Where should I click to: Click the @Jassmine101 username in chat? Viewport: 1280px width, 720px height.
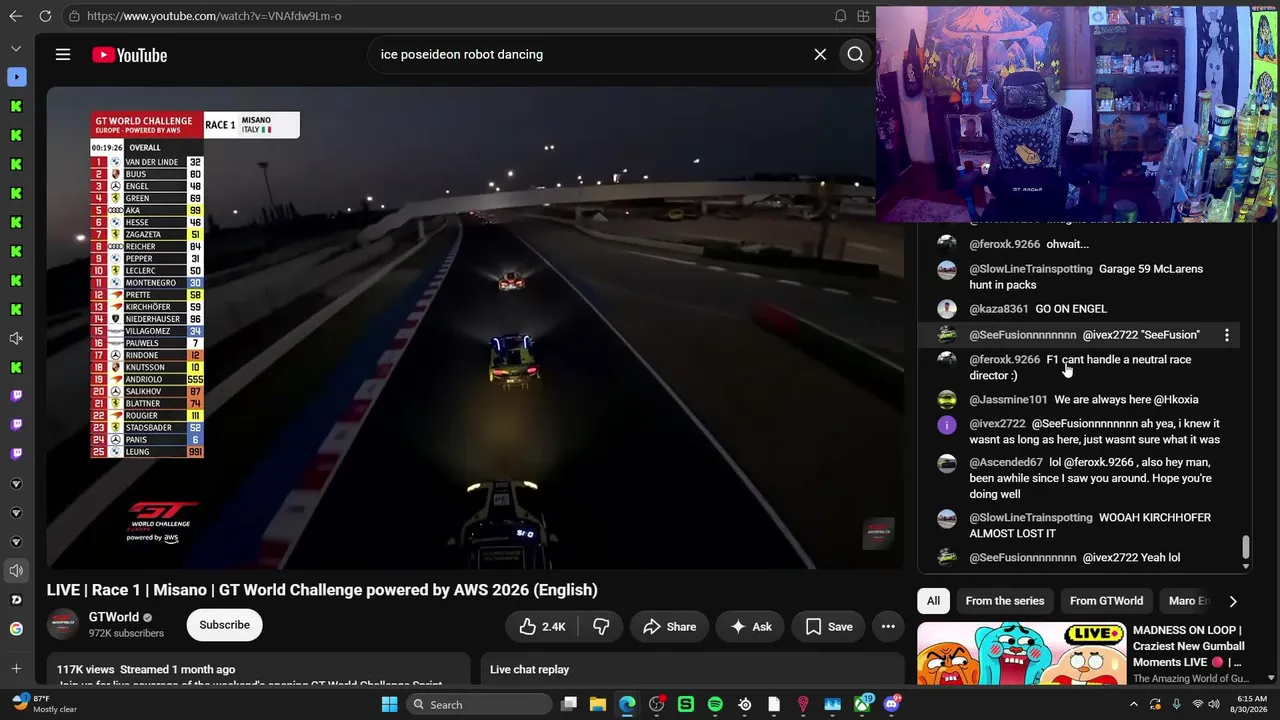1008,400
